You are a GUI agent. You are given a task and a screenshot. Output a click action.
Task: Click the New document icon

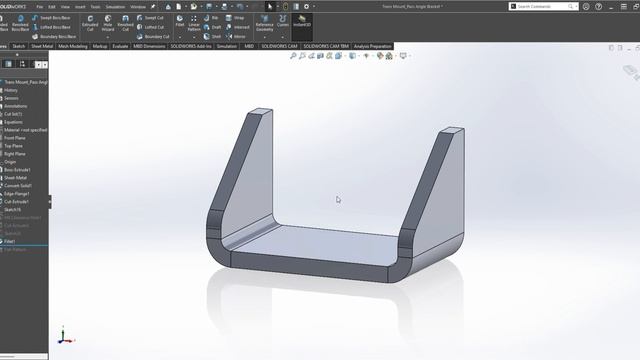[x=179, y=7]
